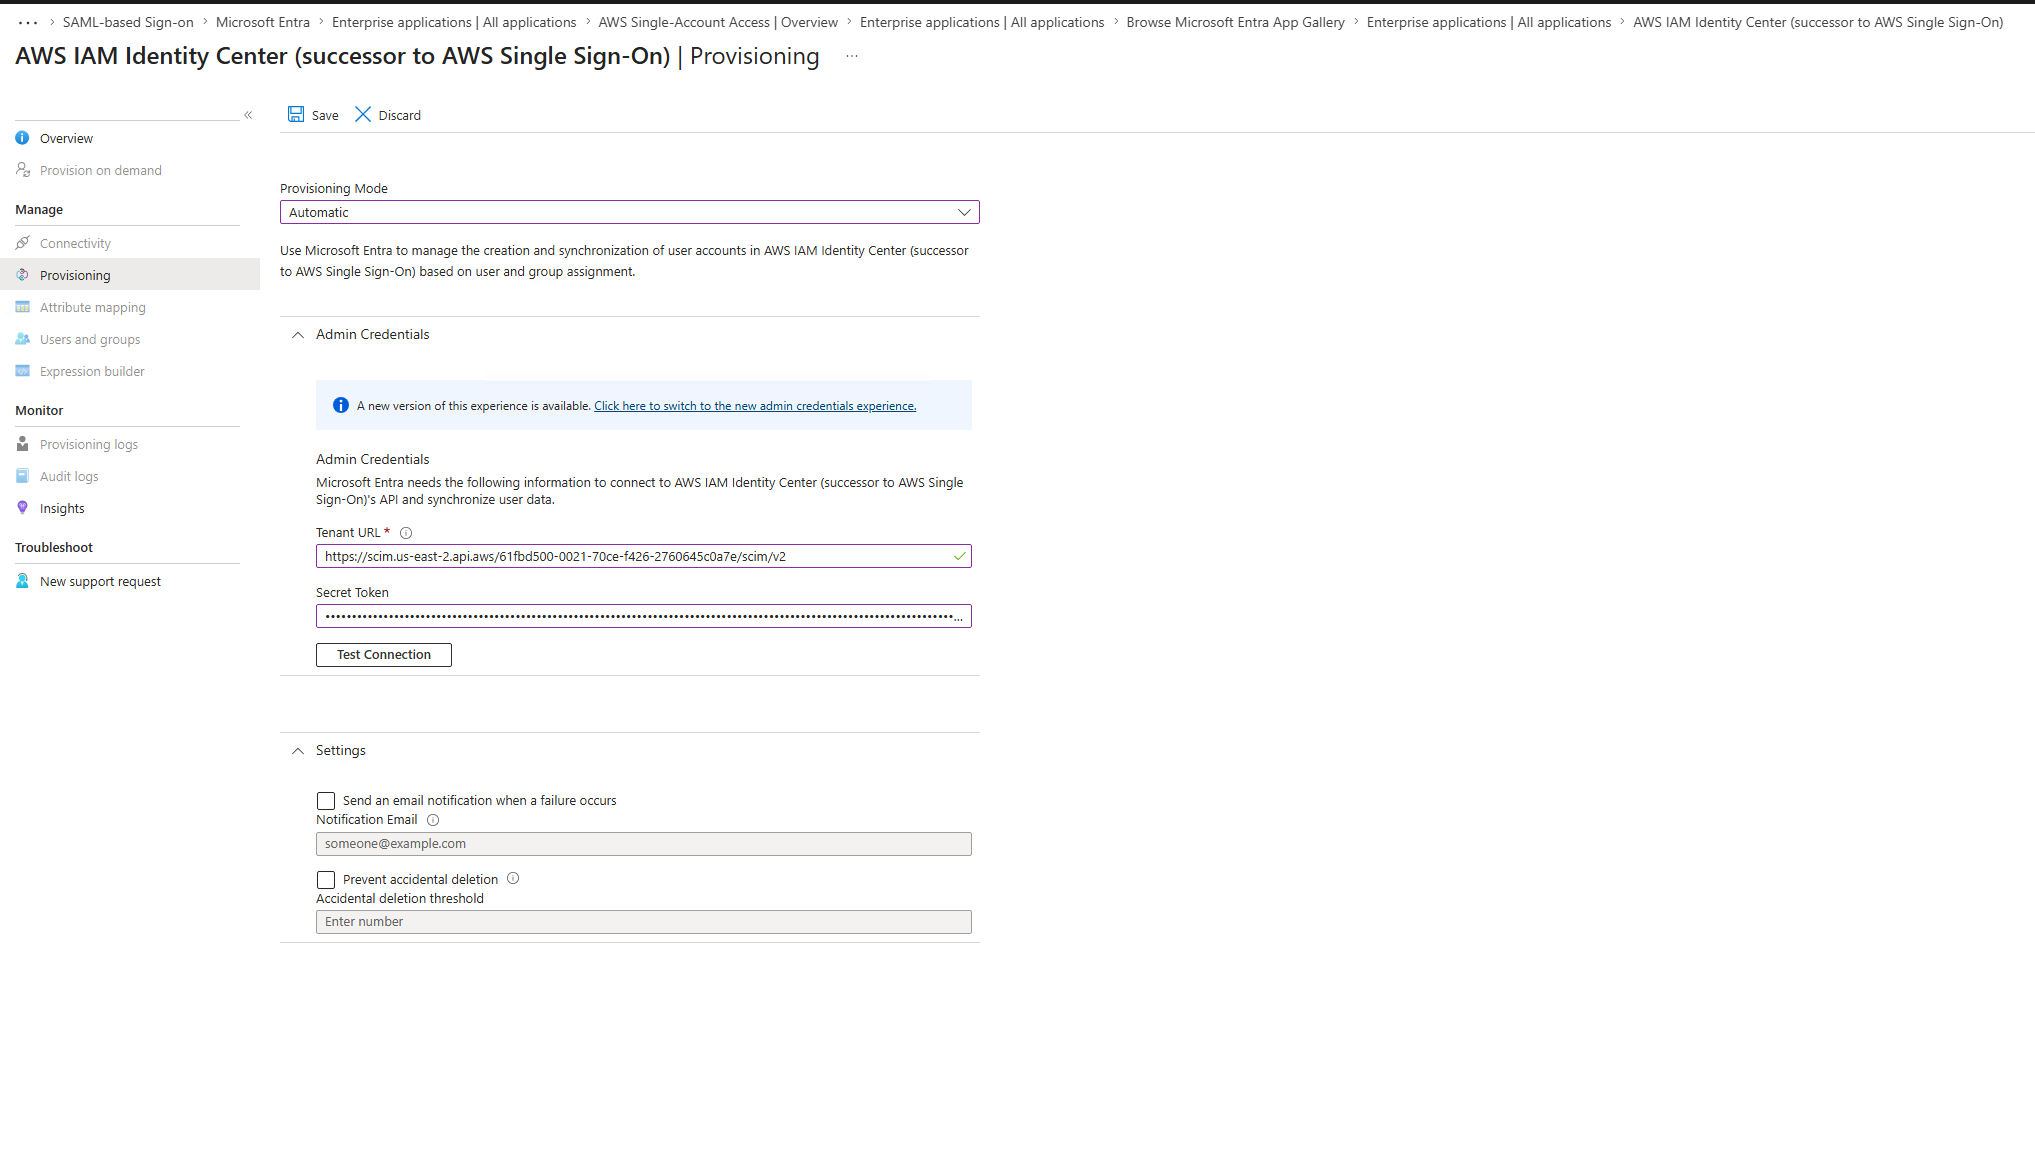Open the more options ellipsis beside page title

point(852,56)
